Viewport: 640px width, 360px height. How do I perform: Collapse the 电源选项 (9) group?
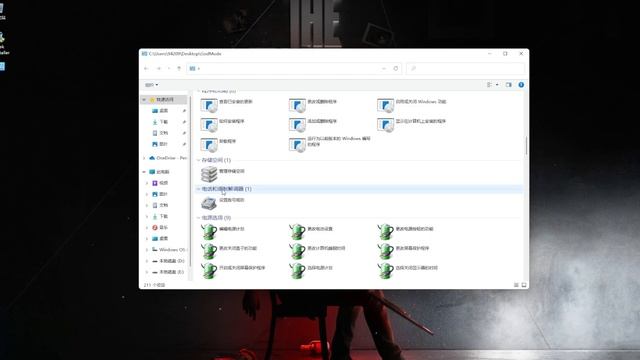[x=198, y=218]
